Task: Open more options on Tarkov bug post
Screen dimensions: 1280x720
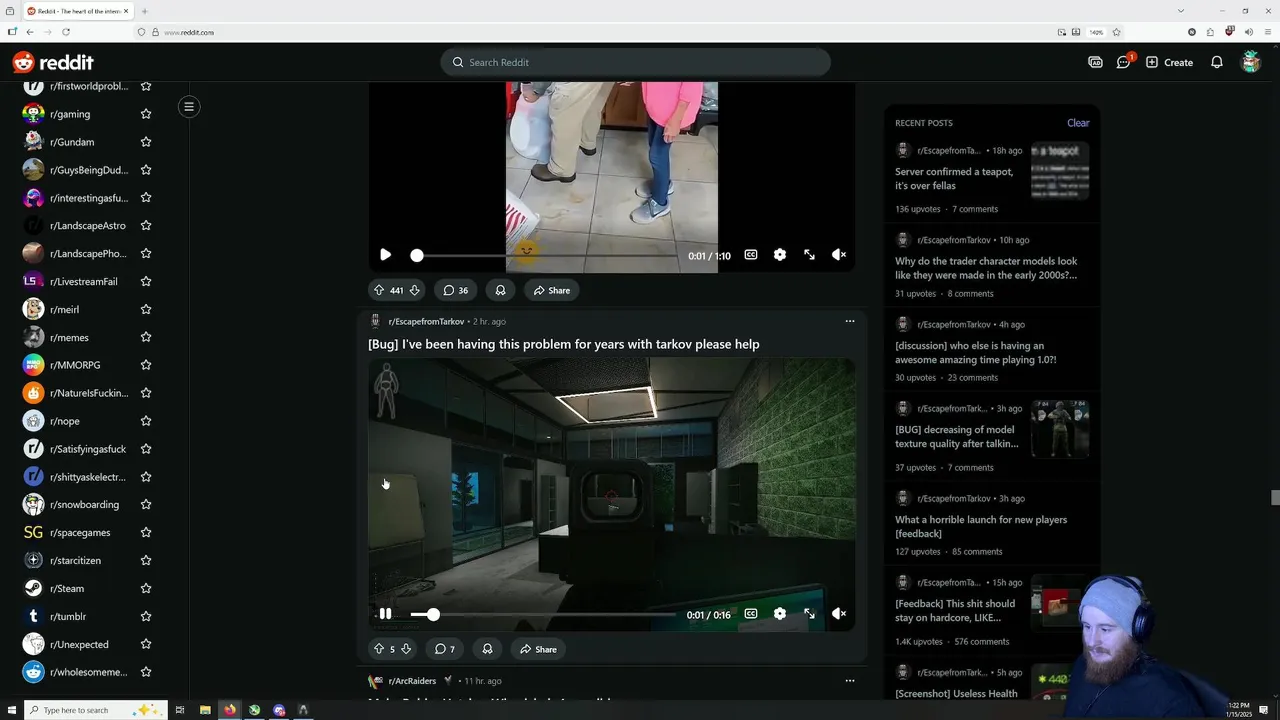Action: [850, 321]
